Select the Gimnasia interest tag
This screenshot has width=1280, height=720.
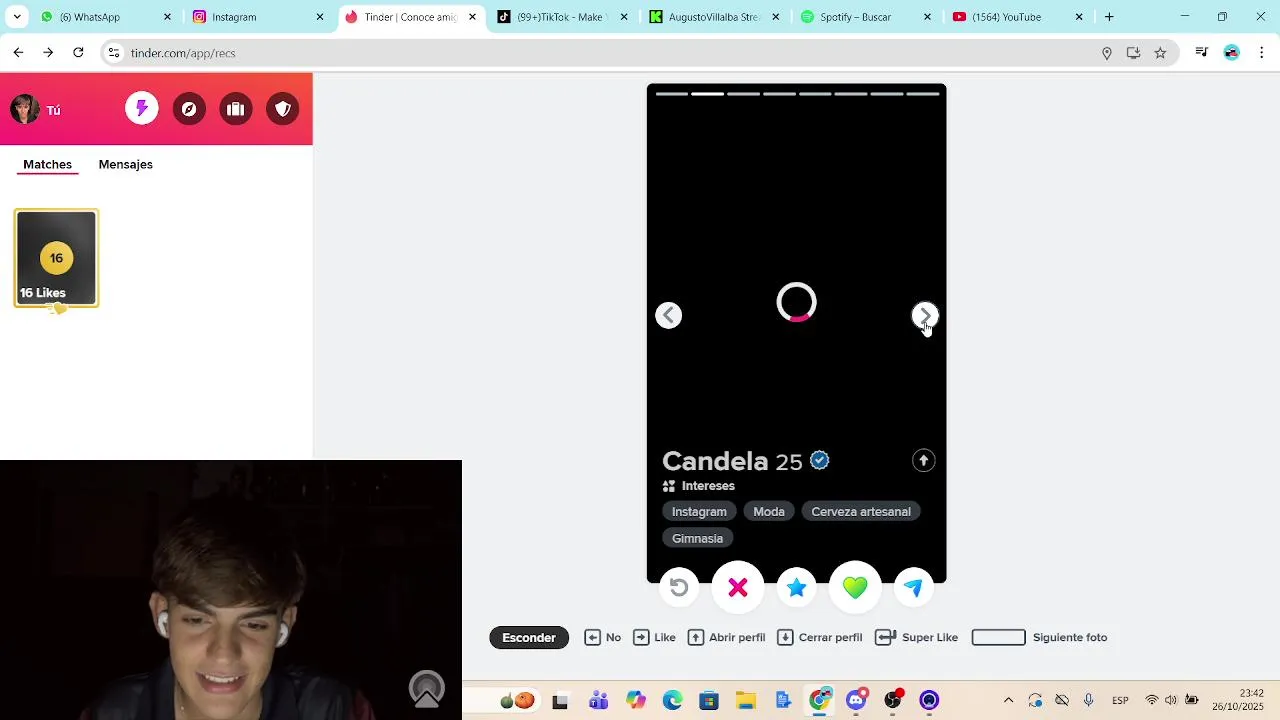(x=697, y=538)
